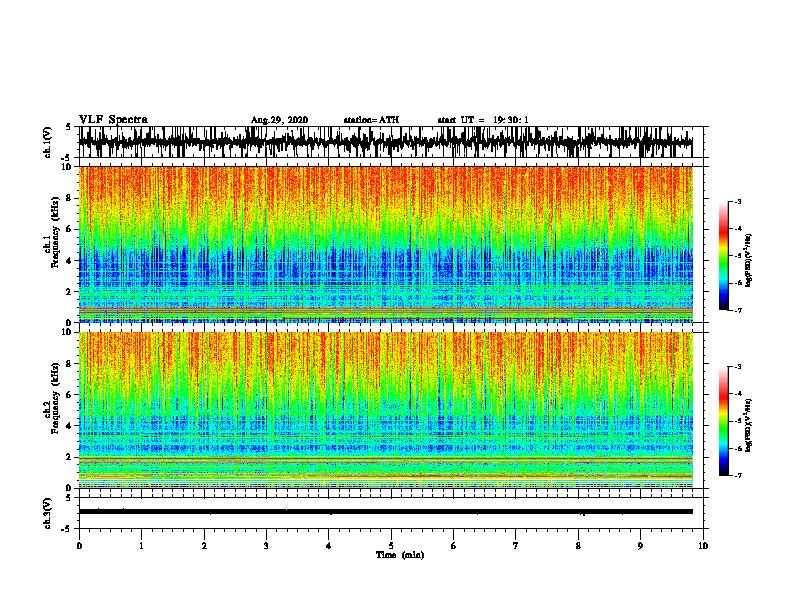The image size is (792, 612).
Task: Click the ch.1(V) waveform axis label
Action: point(48,142)
